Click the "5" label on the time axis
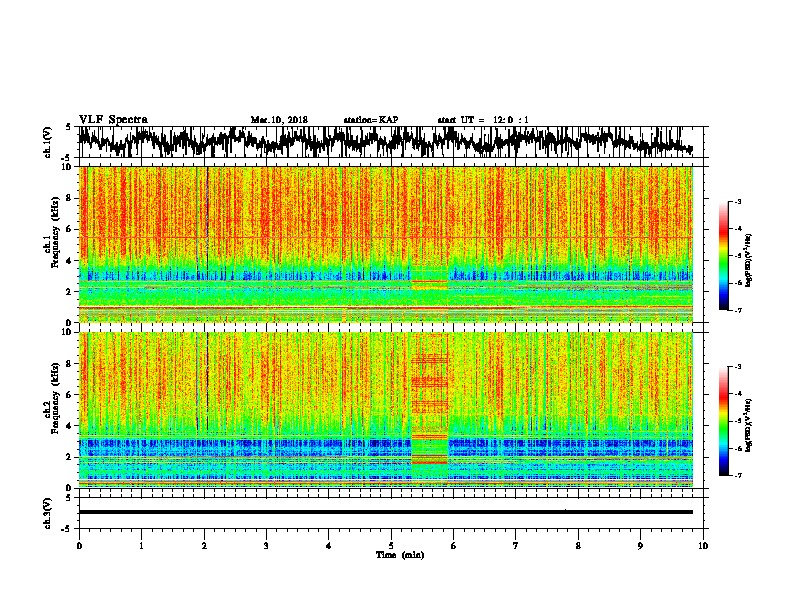Image resolution: width=792 pixels, height=612 pixels. 391,546
